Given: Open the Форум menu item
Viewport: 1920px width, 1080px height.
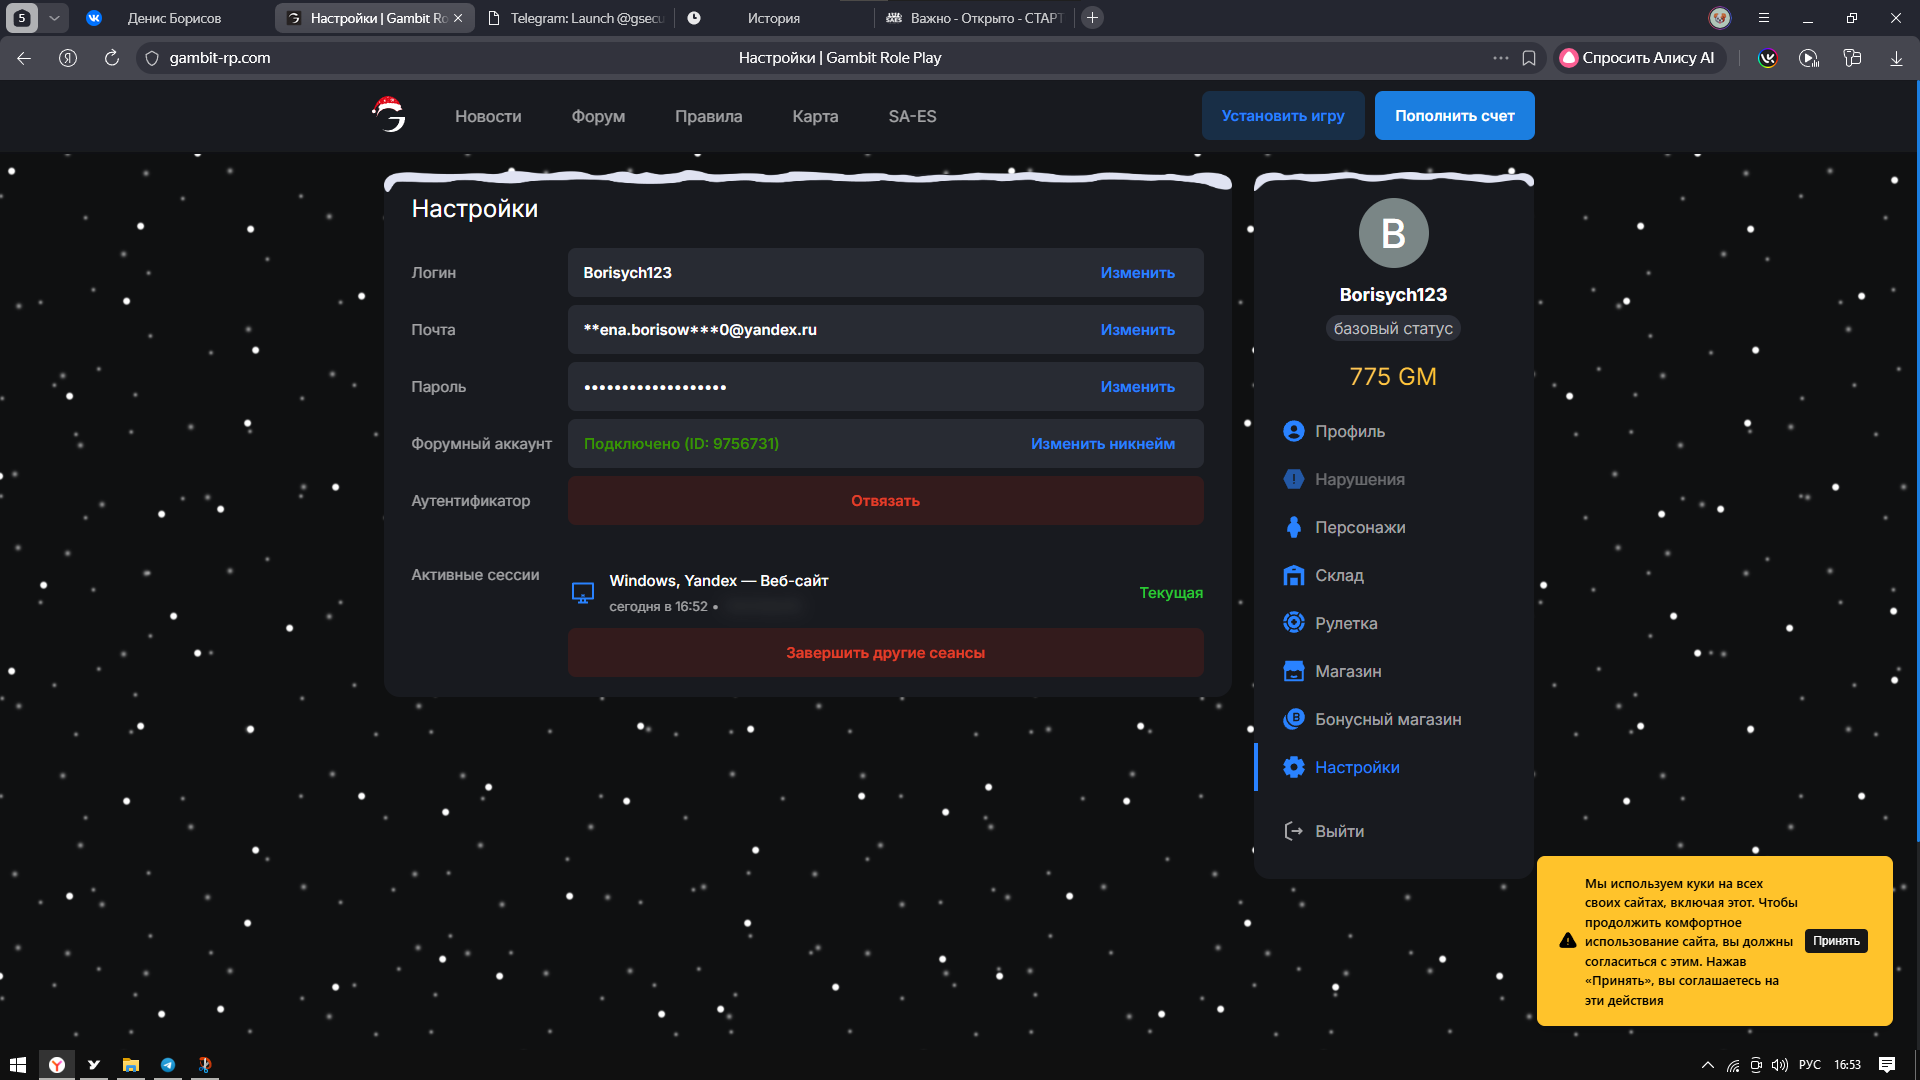Looking at the screenshot, I should click(x=598, y=116).
